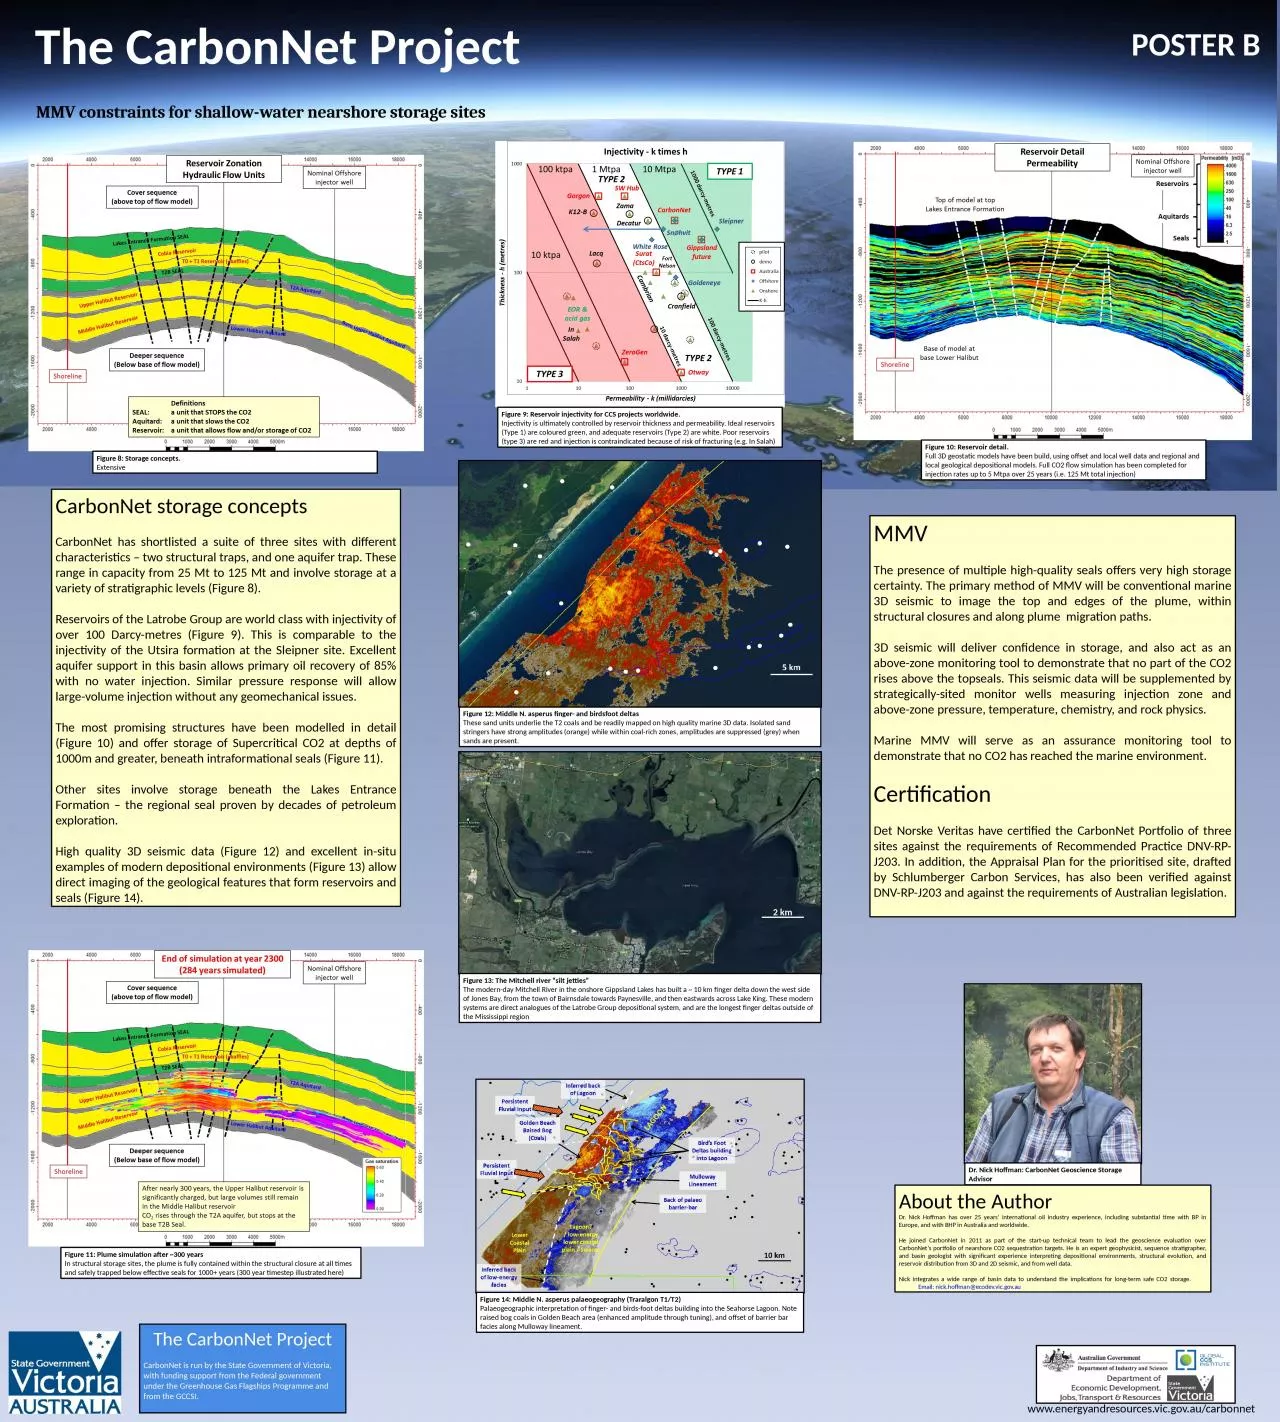Click the Global CCS Institute logo
Screen dimensions: 1280x1422
(1204, 1358)
